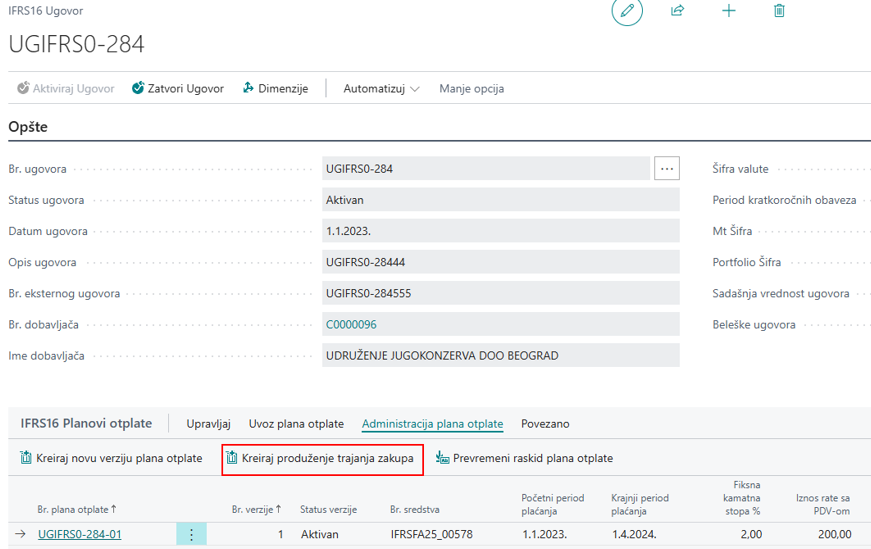Click the trash delete icon
The width and height of the screenshot is (871, 549).
click(x=779, y=11)
